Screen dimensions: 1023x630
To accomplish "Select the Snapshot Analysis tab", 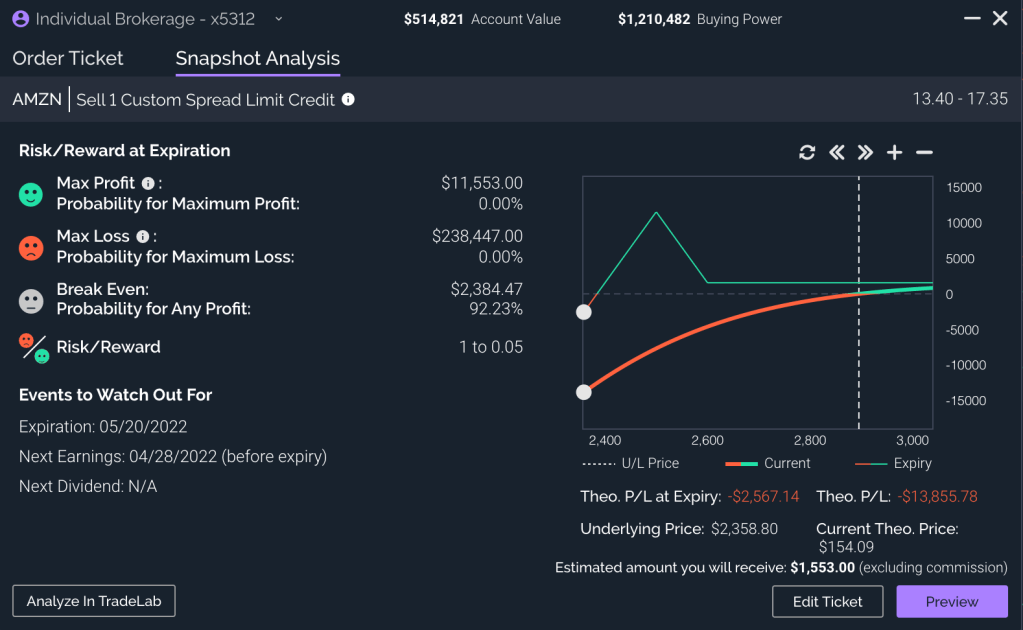I will (x=257, y=58).
